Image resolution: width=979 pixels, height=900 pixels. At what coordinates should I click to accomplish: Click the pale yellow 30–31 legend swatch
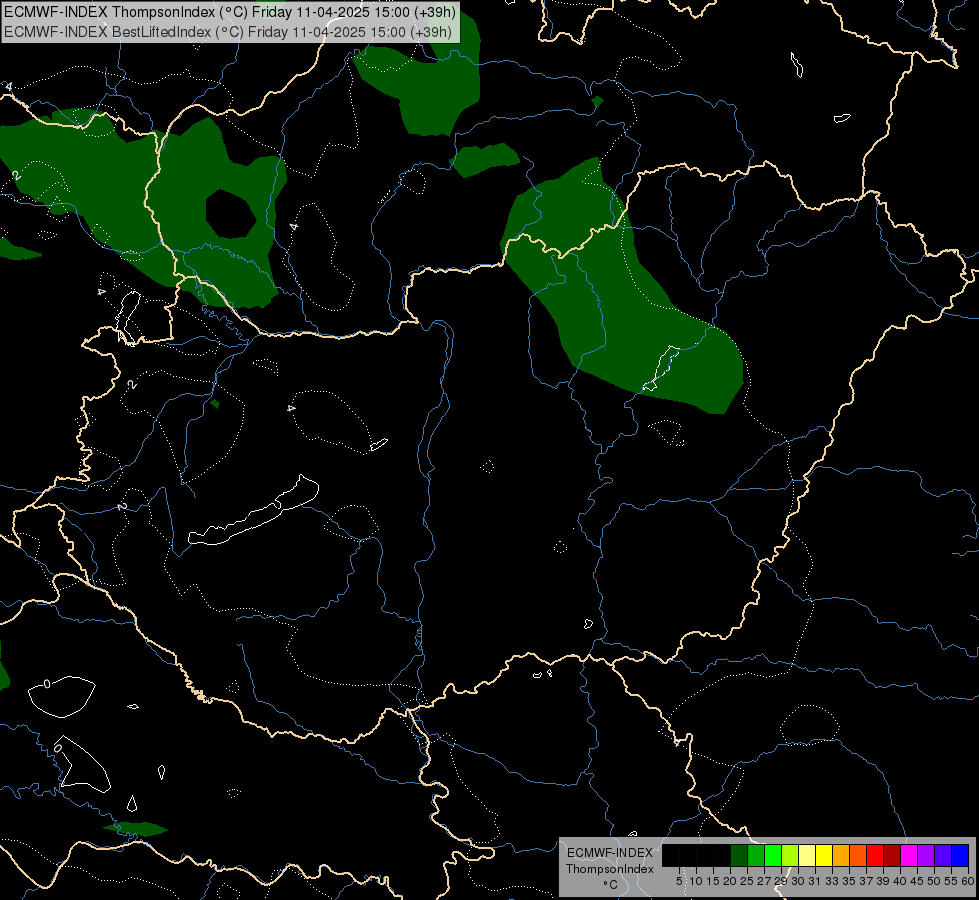click(x=807, y=855)
